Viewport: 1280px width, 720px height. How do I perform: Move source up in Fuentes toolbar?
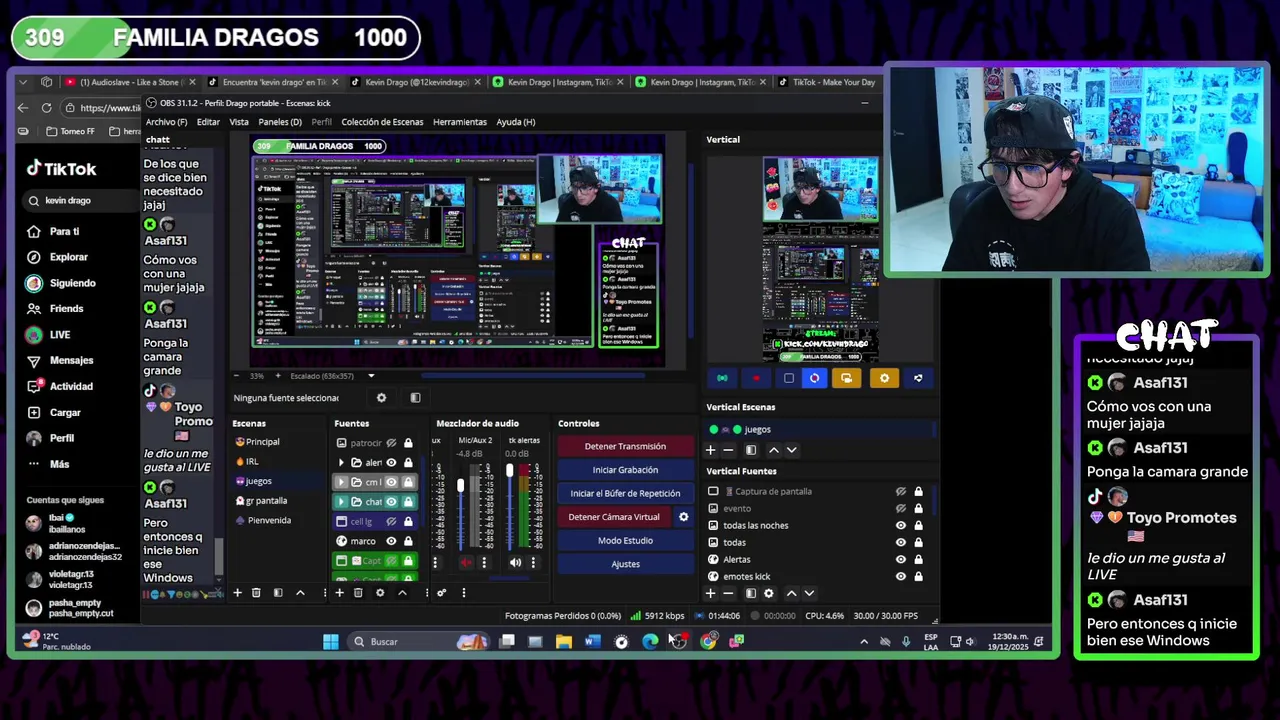tap(402, 593)
